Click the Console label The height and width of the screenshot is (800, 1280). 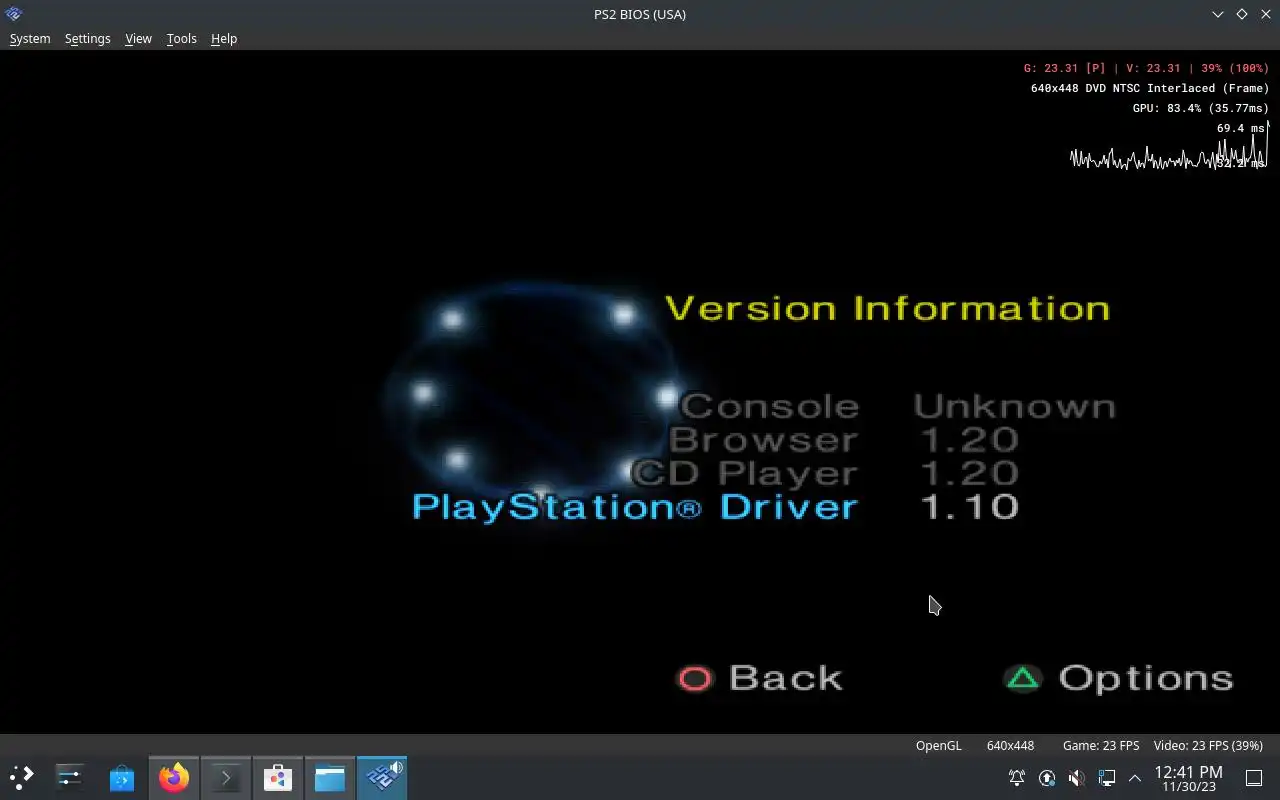pos(770,406)
